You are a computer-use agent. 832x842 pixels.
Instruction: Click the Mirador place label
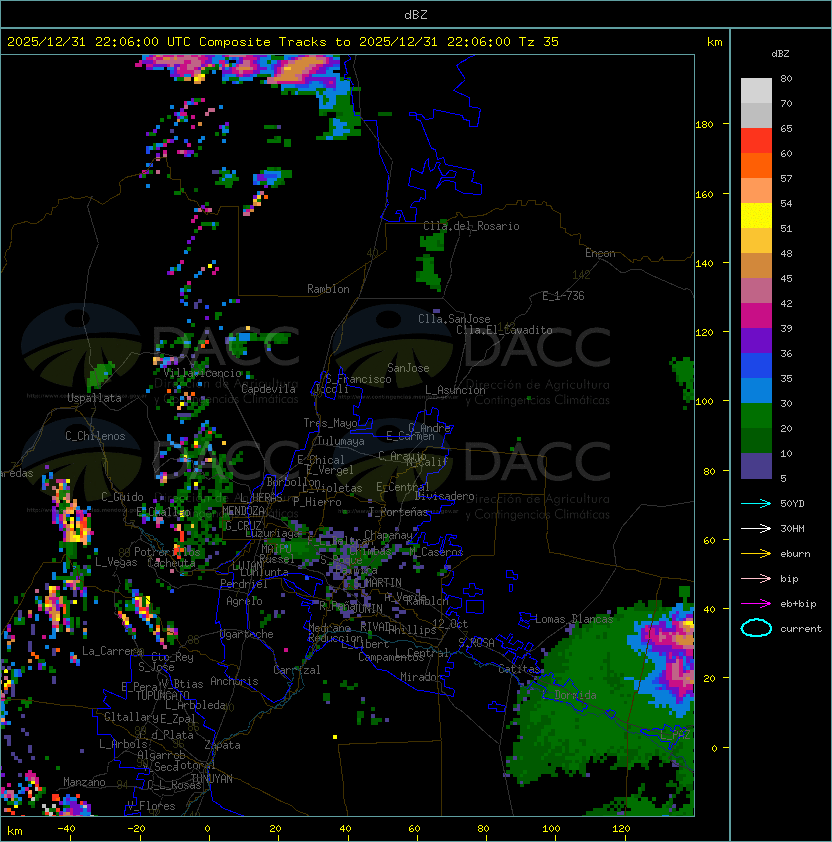click(422, 677)
